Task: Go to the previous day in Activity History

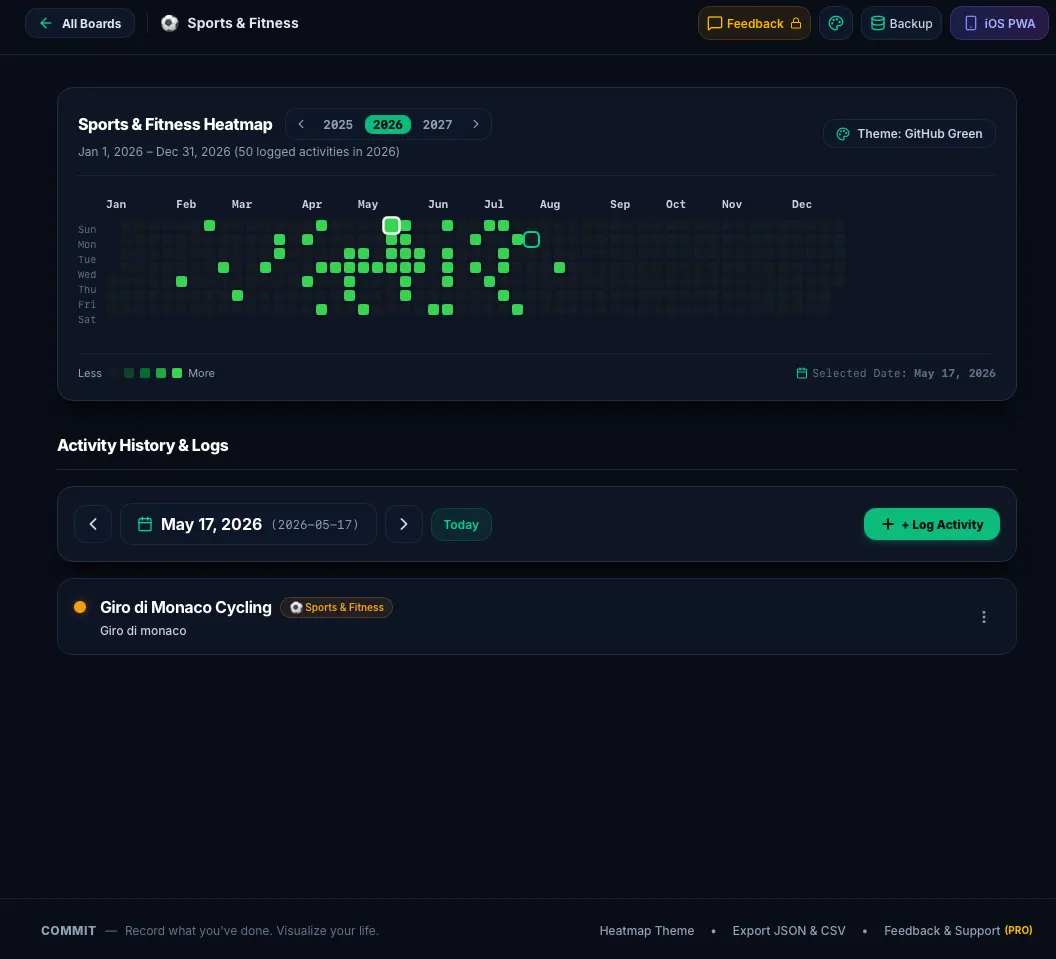Action: pos(93,524)
